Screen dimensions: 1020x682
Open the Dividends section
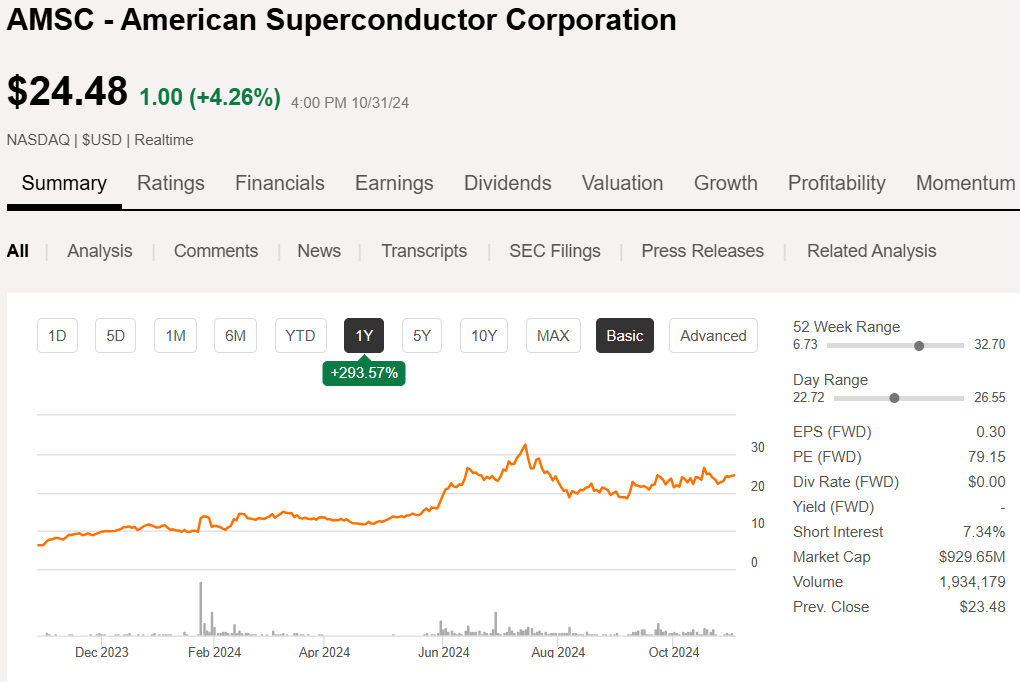[x=507, y=183]
